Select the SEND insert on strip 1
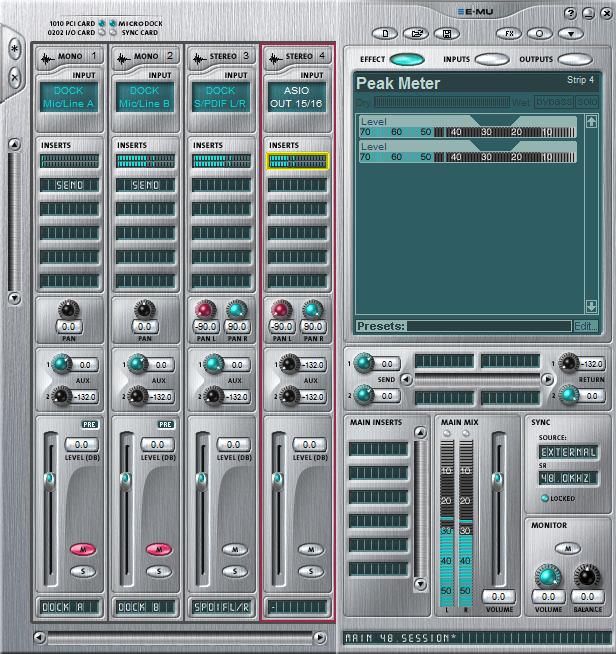616x654 pixels. tap(70, 185)
